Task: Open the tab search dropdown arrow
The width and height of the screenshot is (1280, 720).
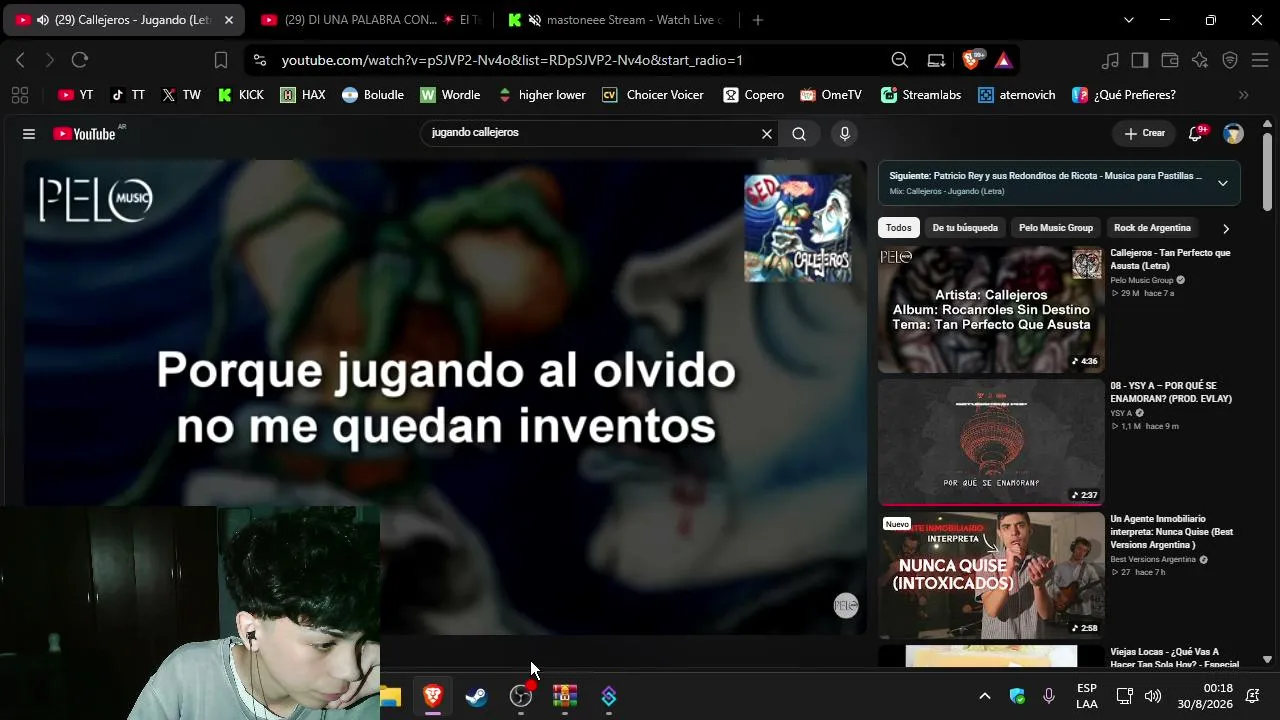Action: [x=1129, y=20]
